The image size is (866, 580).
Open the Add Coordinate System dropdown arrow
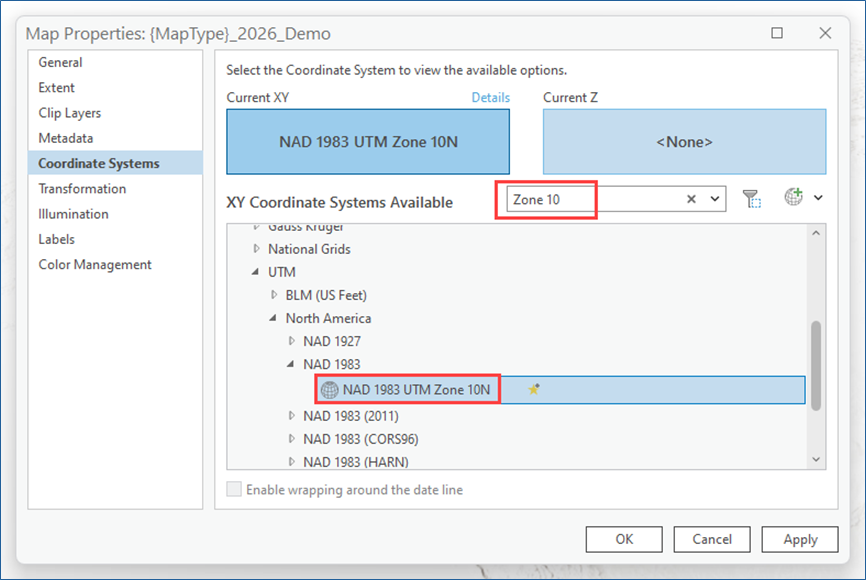point(818,198)
